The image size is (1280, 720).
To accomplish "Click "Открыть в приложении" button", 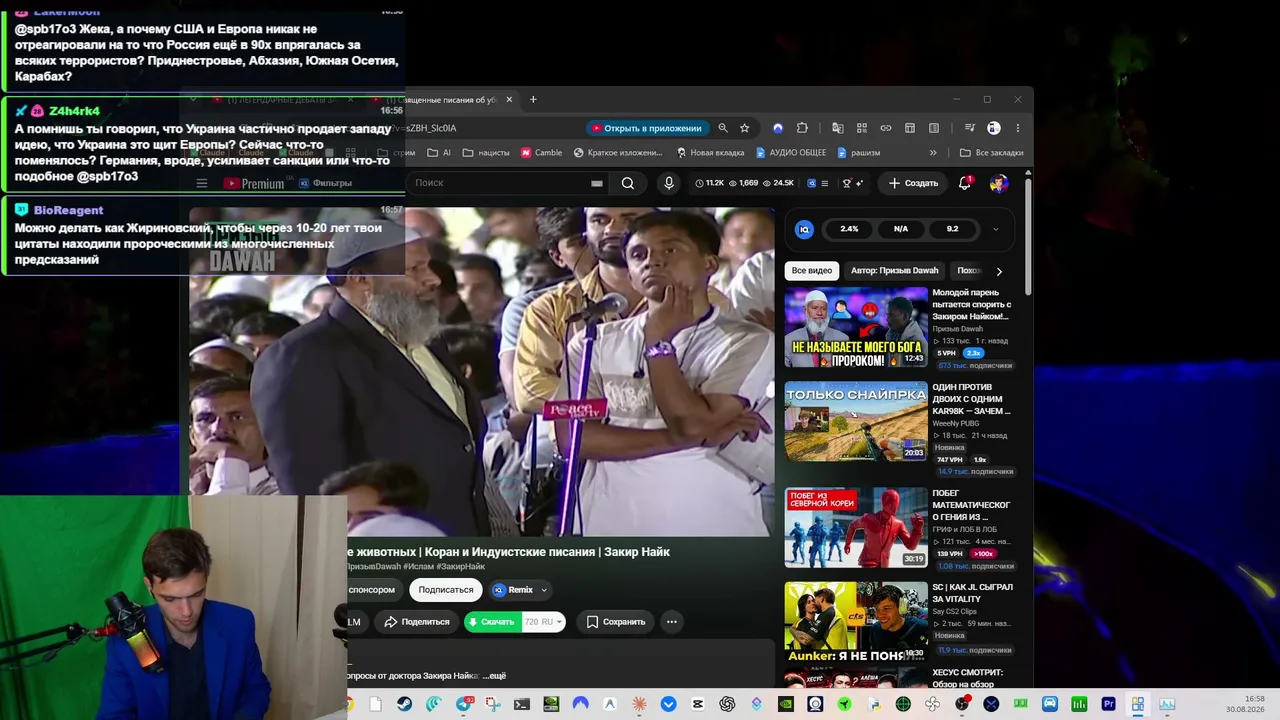I will [x=646, y=128].
